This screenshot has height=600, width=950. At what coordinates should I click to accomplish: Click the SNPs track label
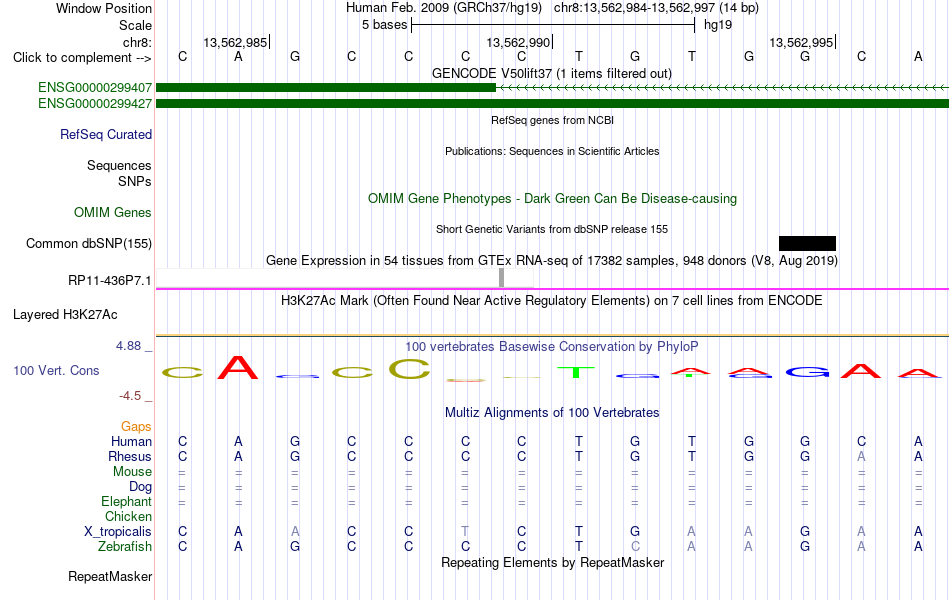[x=135, y=181]
